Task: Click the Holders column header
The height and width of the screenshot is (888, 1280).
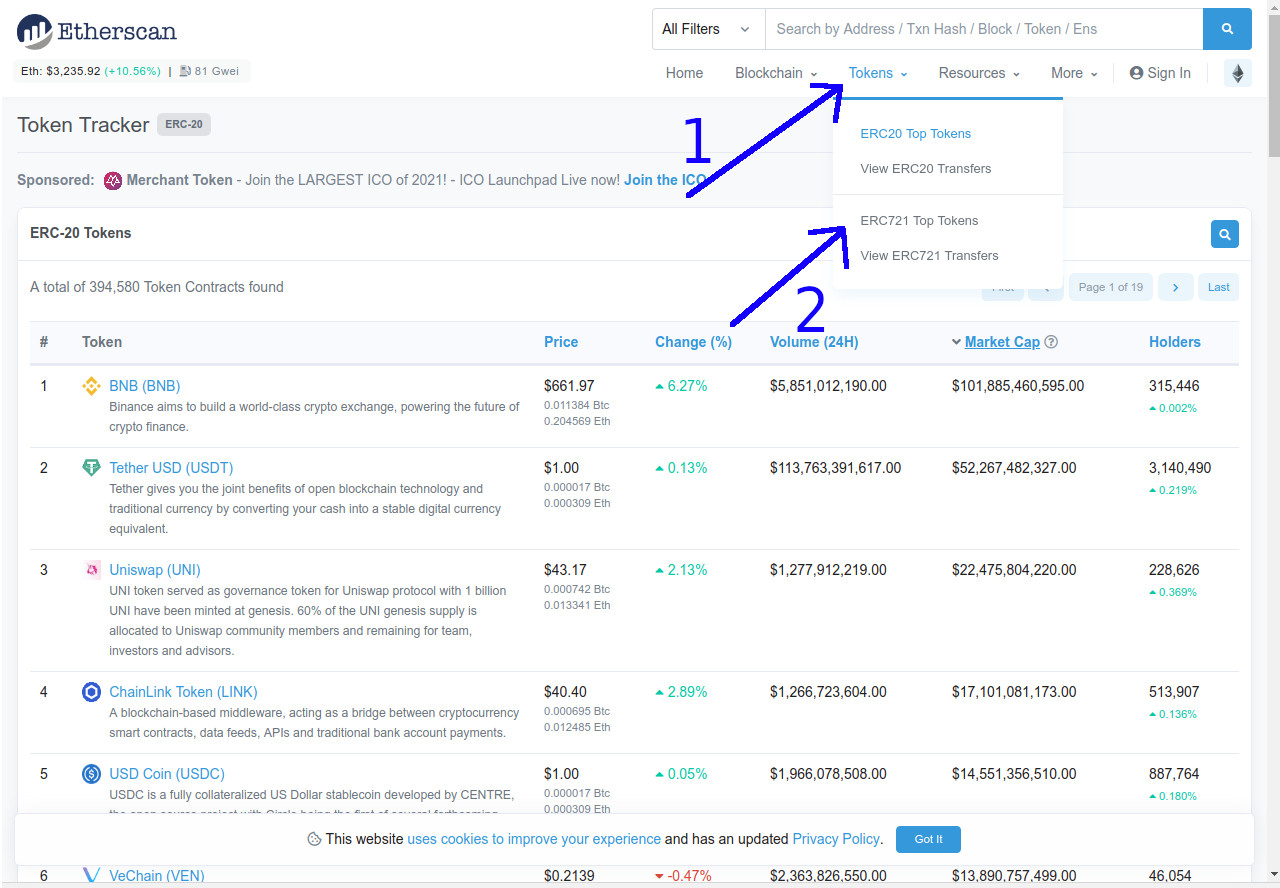Action: [1174, 342]
